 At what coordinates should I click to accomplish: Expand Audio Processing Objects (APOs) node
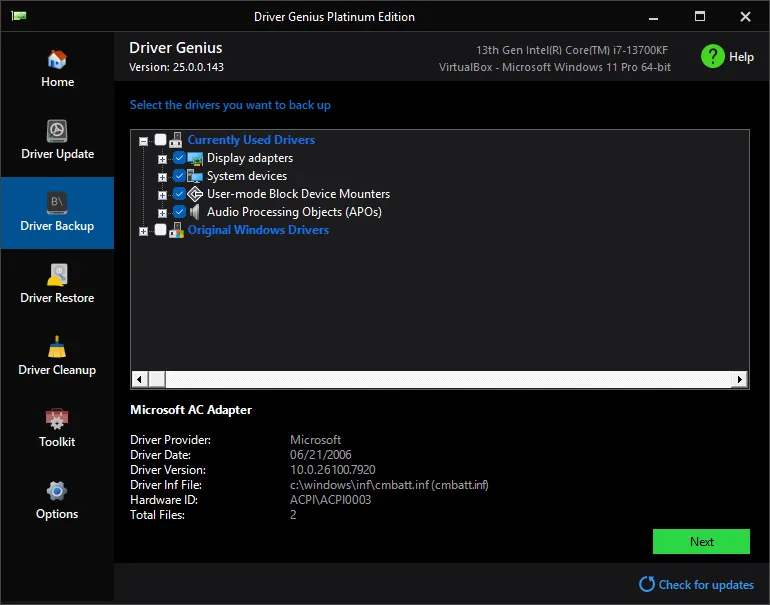162,213
